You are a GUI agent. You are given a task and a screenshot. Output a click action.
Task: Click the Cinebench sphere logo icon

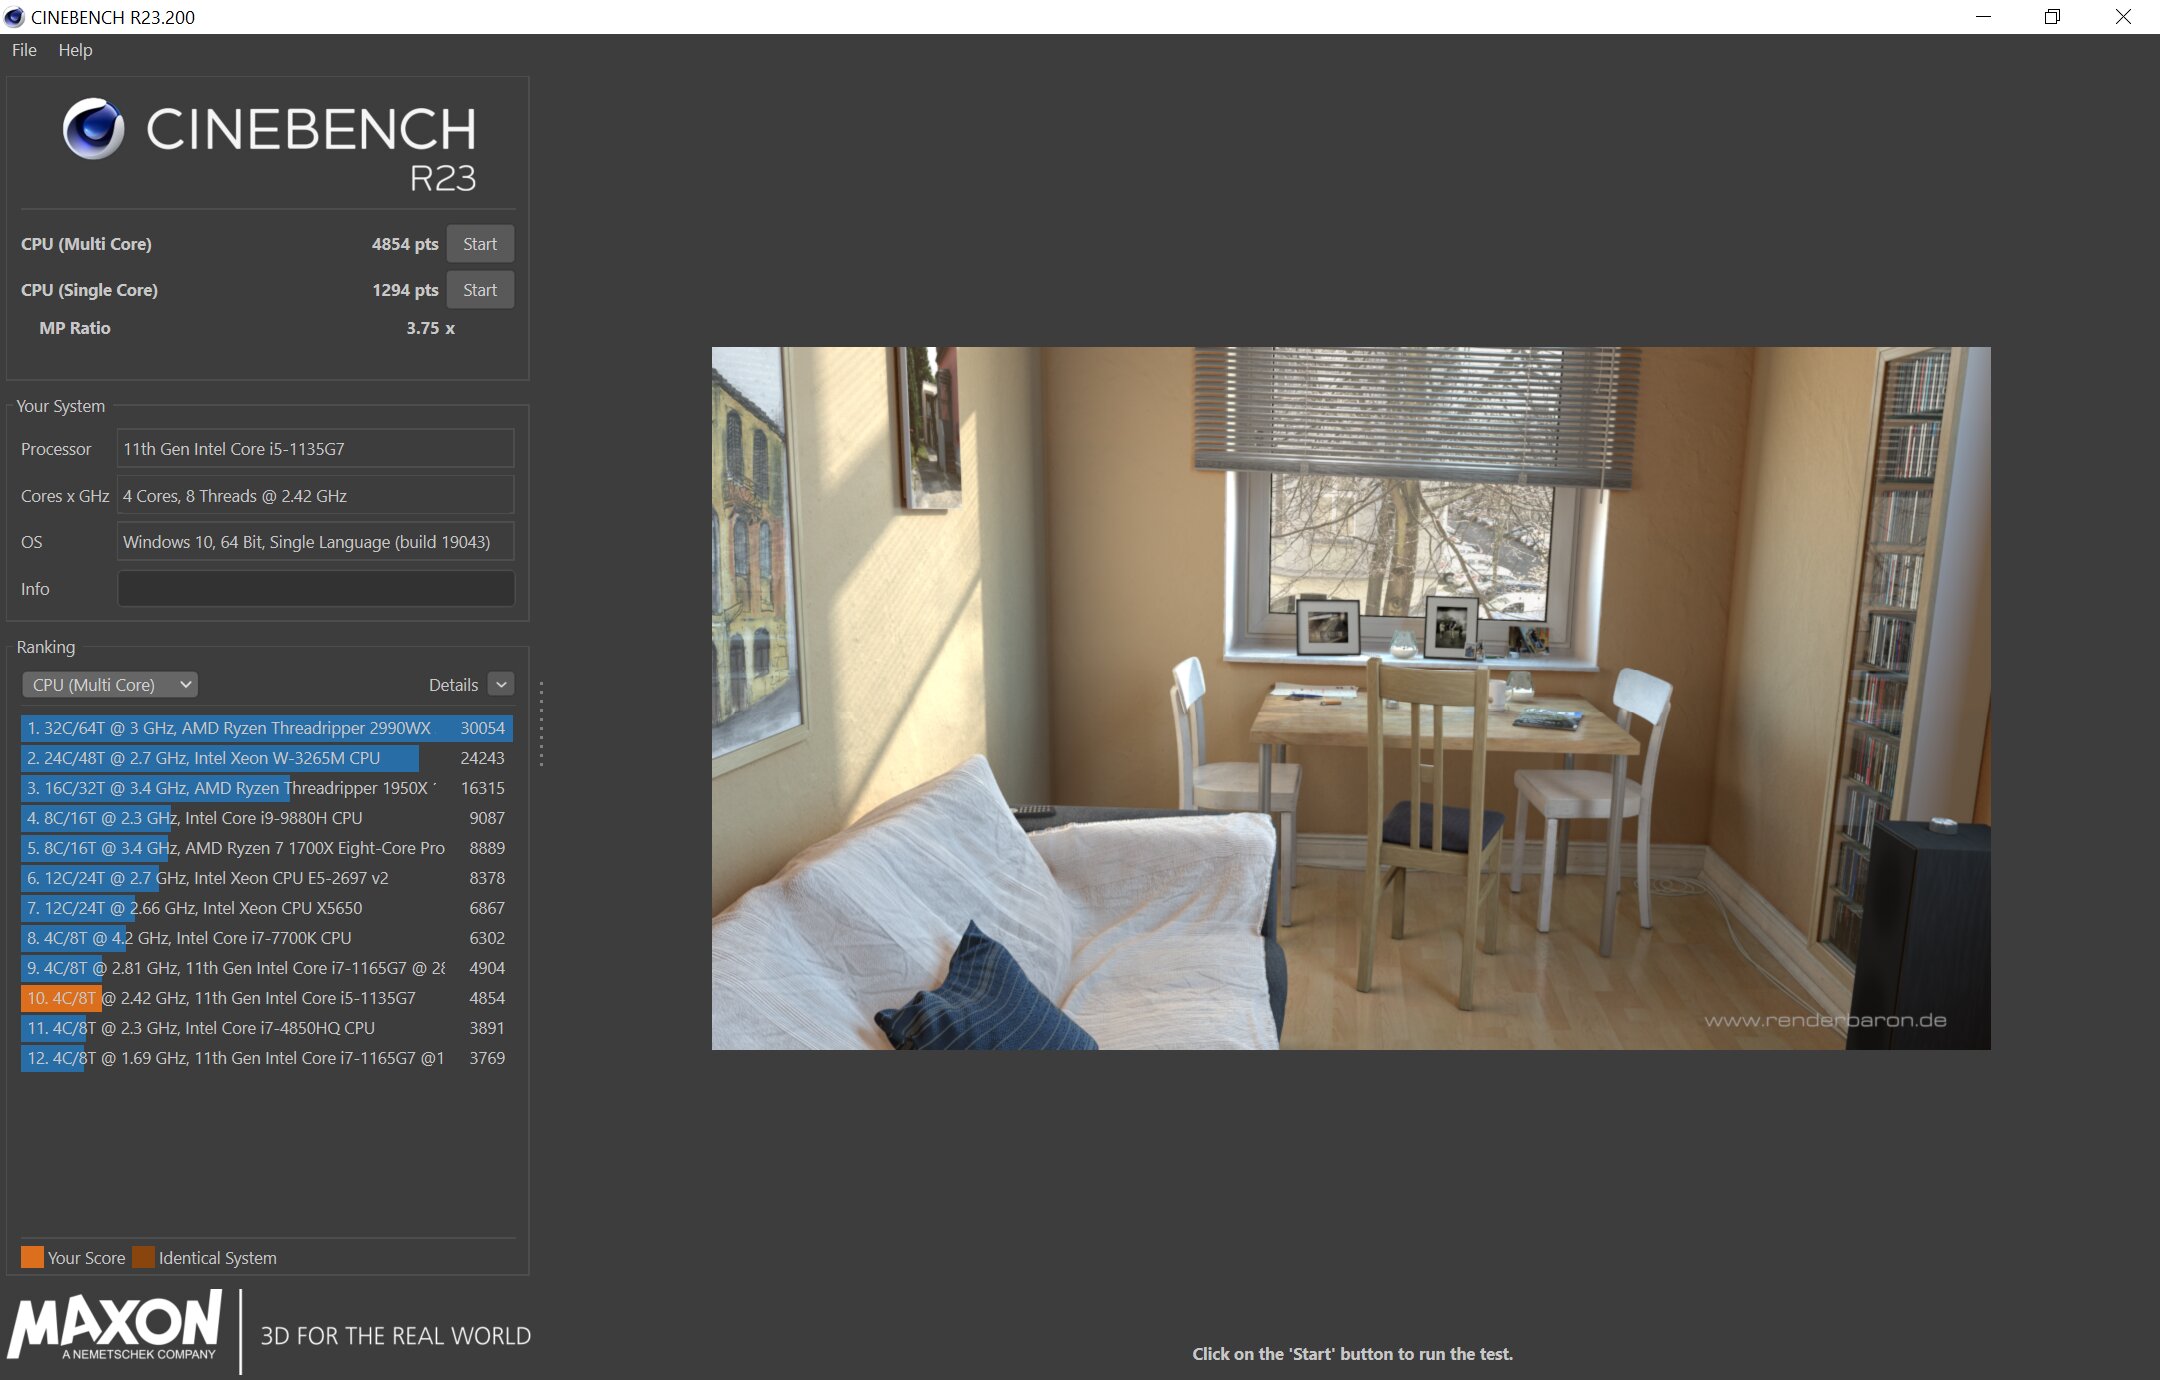94,129
